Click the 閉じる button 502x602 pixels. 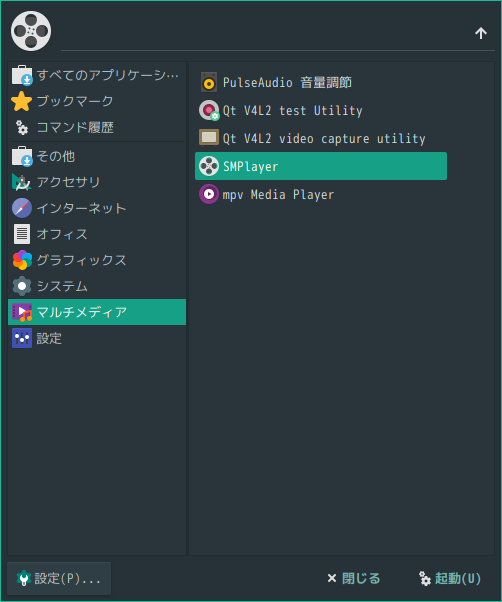tap(353, 579)
